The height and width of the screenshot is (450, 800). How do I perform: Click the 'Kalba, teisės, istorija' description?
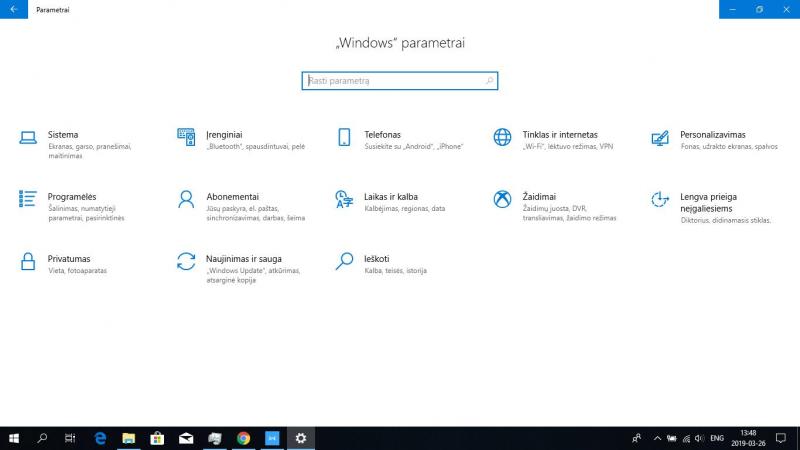(395, 271)
